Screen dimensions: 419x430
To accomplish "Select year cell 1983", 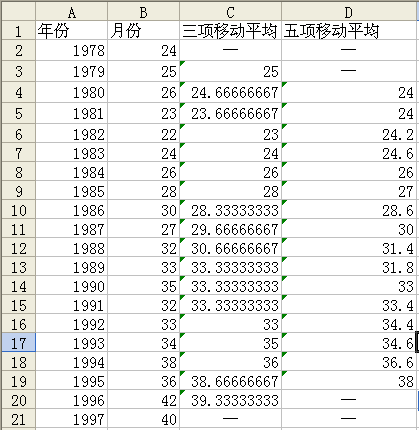I will point(72,153).
